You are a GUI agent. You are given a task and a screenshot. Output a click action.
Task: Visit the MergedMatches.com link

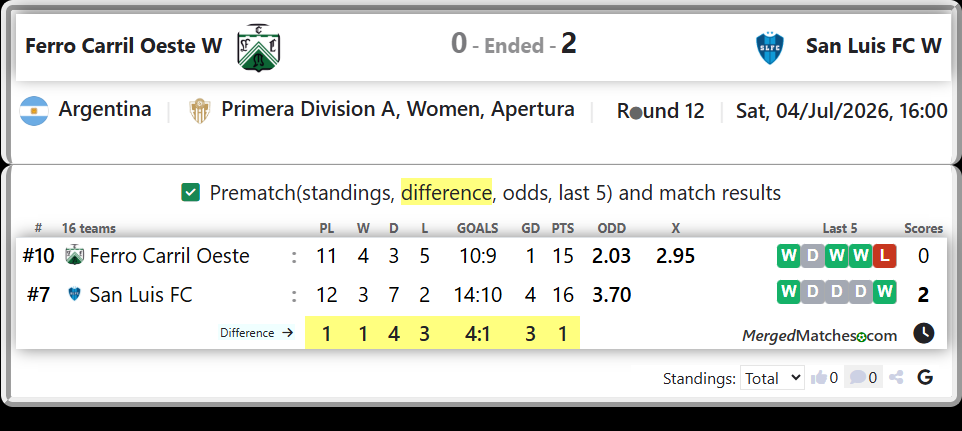click(x=820, y=335)
